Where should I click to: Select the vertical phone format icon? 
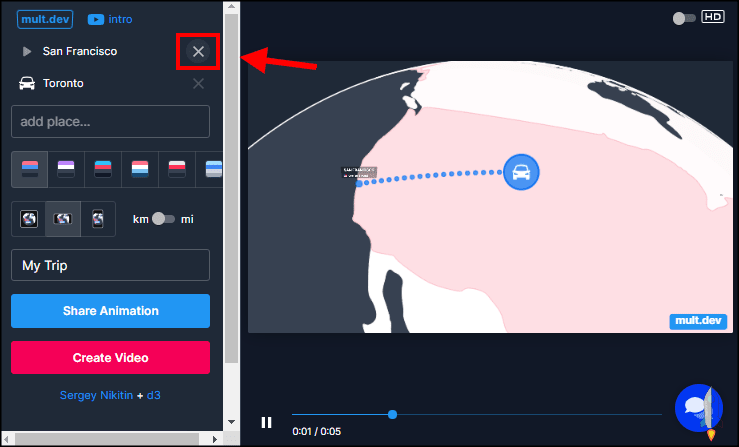(98, 219)
